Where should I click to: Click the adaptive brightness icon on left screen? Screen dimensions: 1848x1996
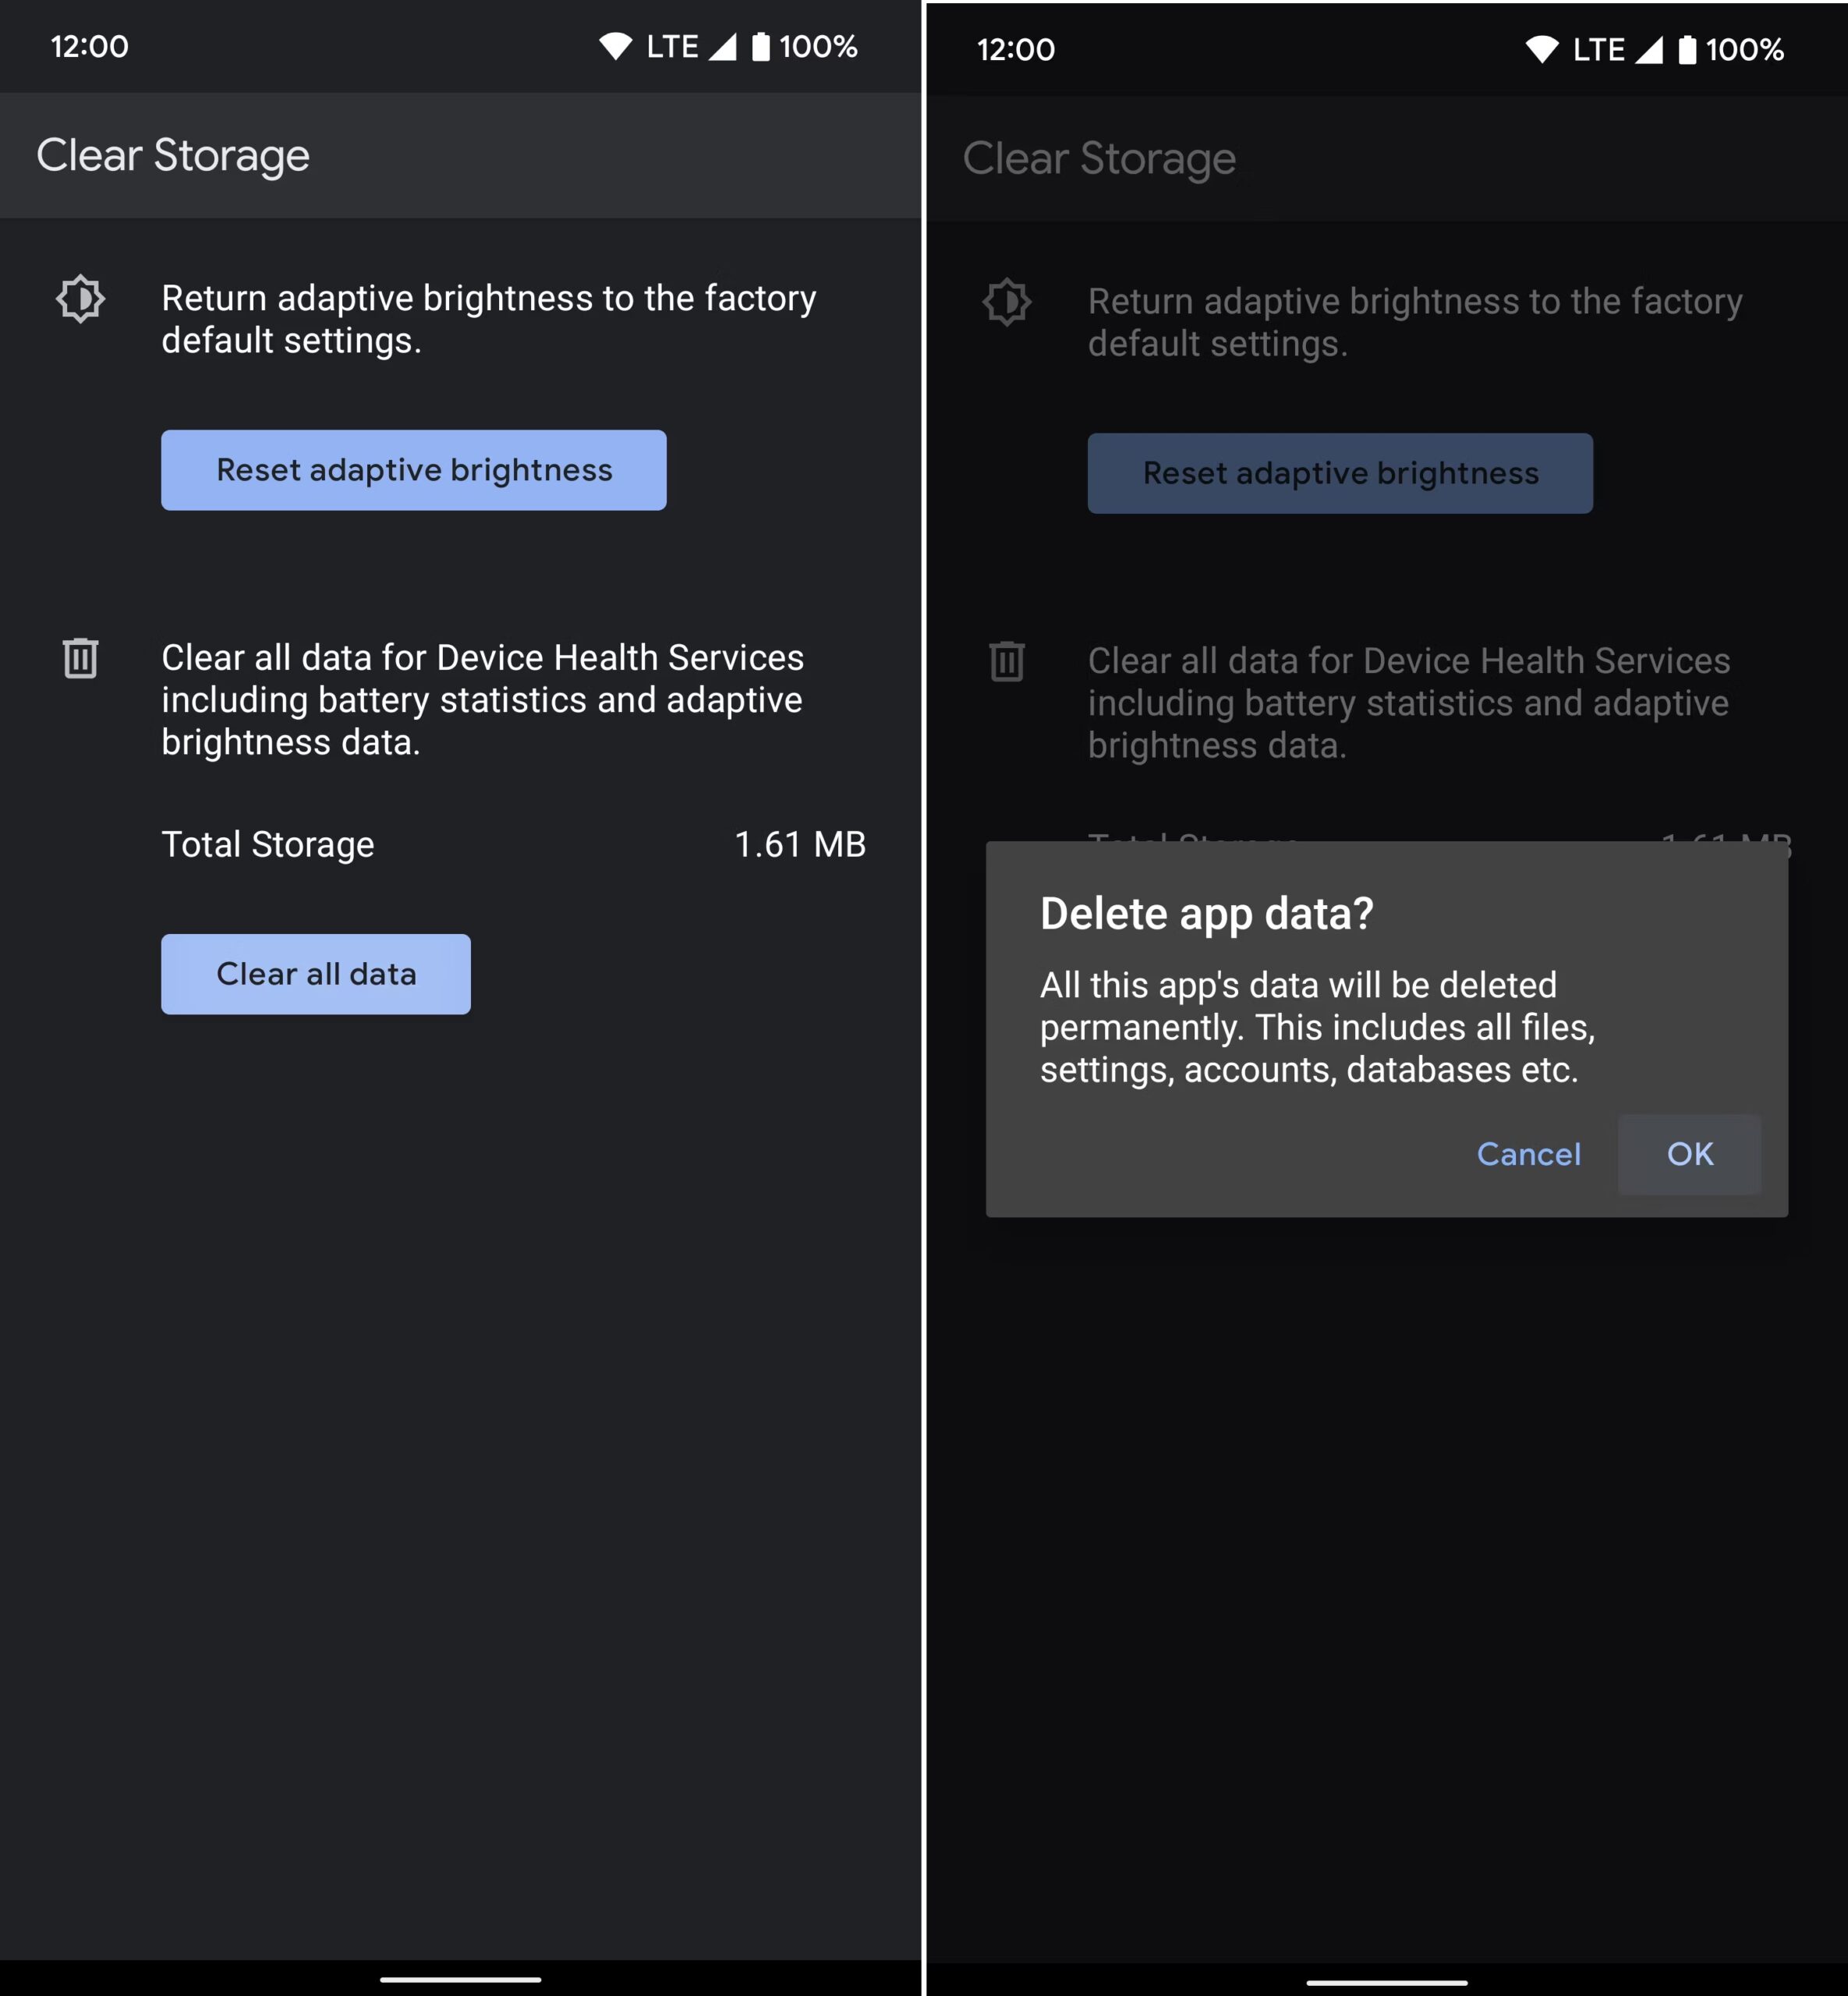click(x=80, y=299)
